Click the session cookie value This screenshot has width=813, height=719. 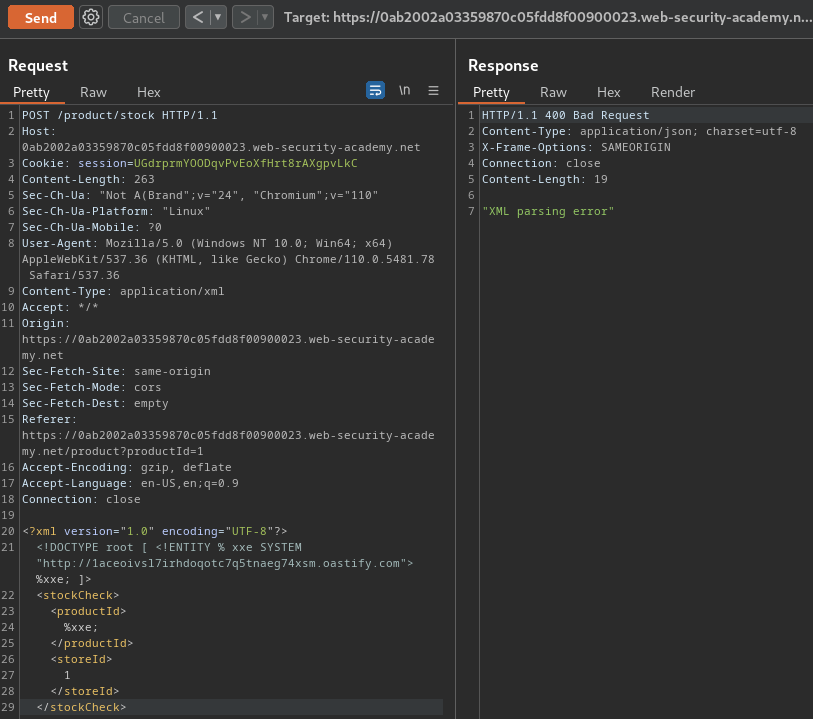point(246,163)
